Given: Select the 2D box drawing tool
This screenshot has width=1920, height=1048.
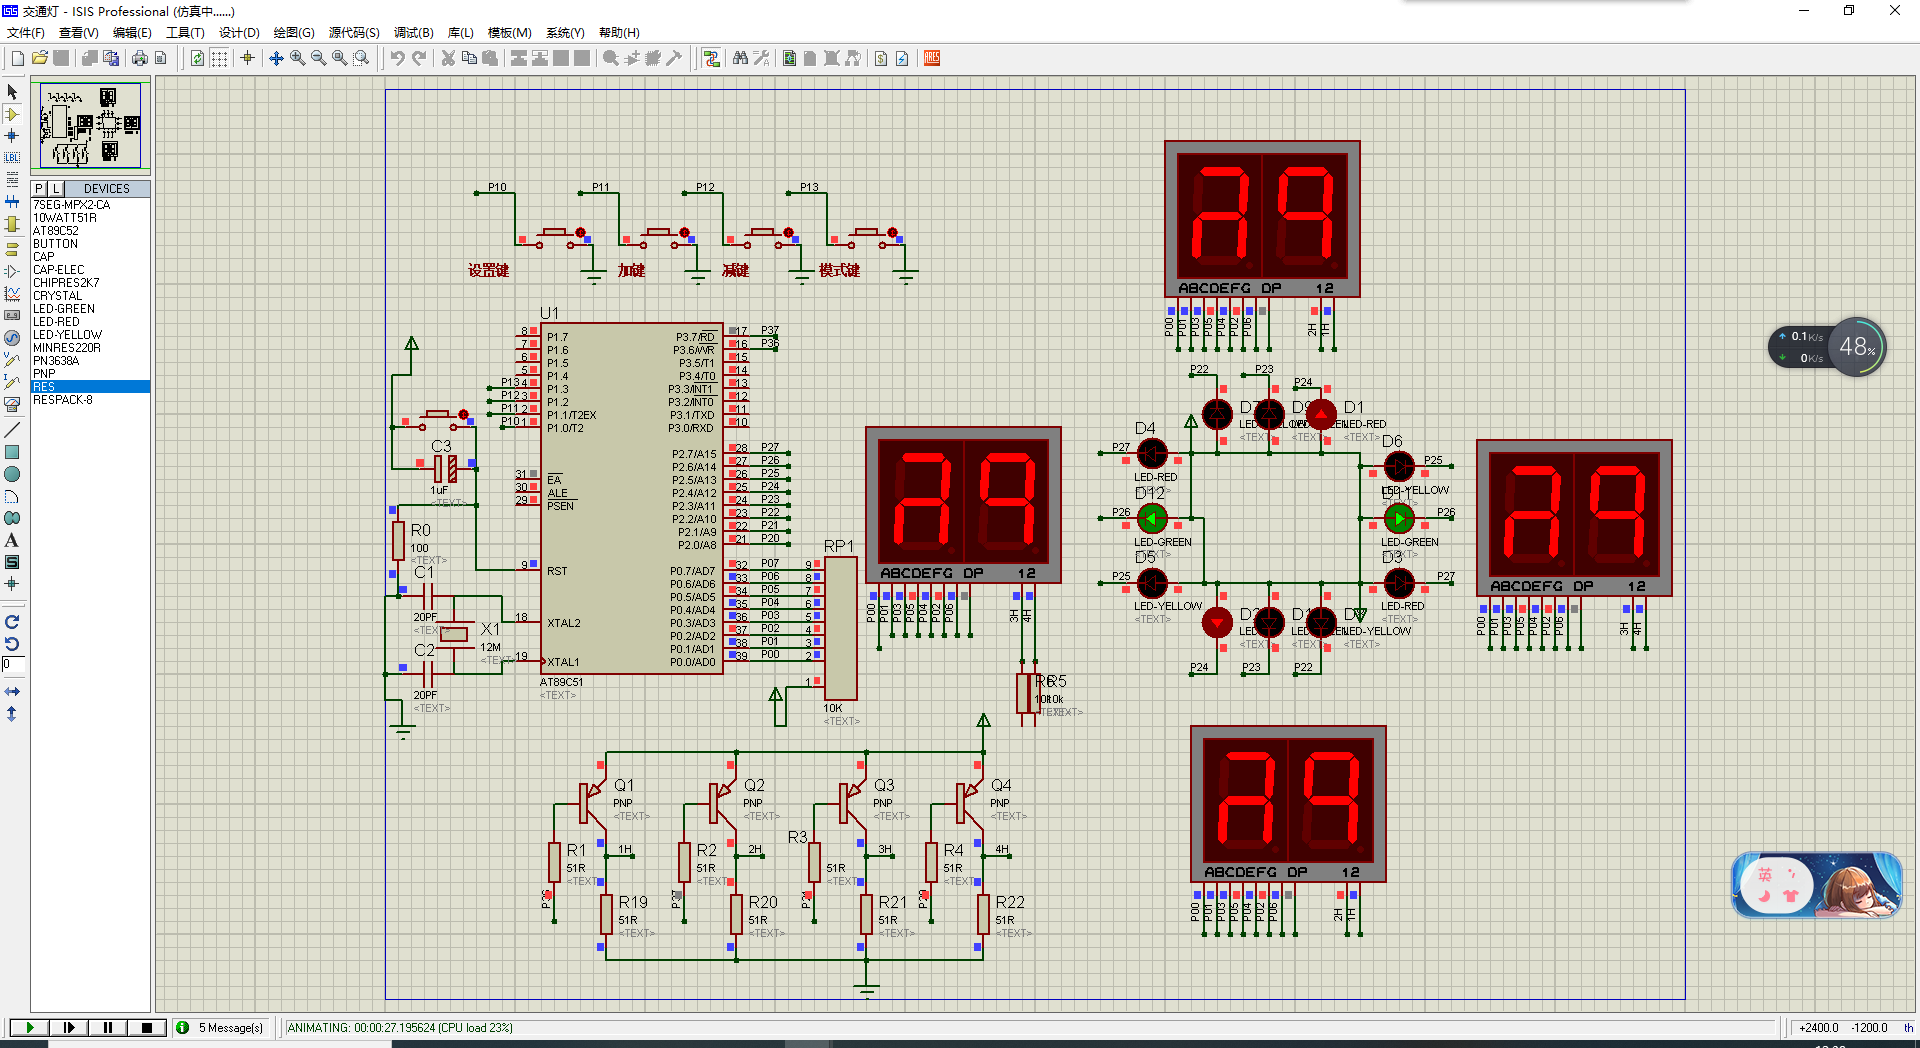Looking at the screenshot, I should coord(12,452).
